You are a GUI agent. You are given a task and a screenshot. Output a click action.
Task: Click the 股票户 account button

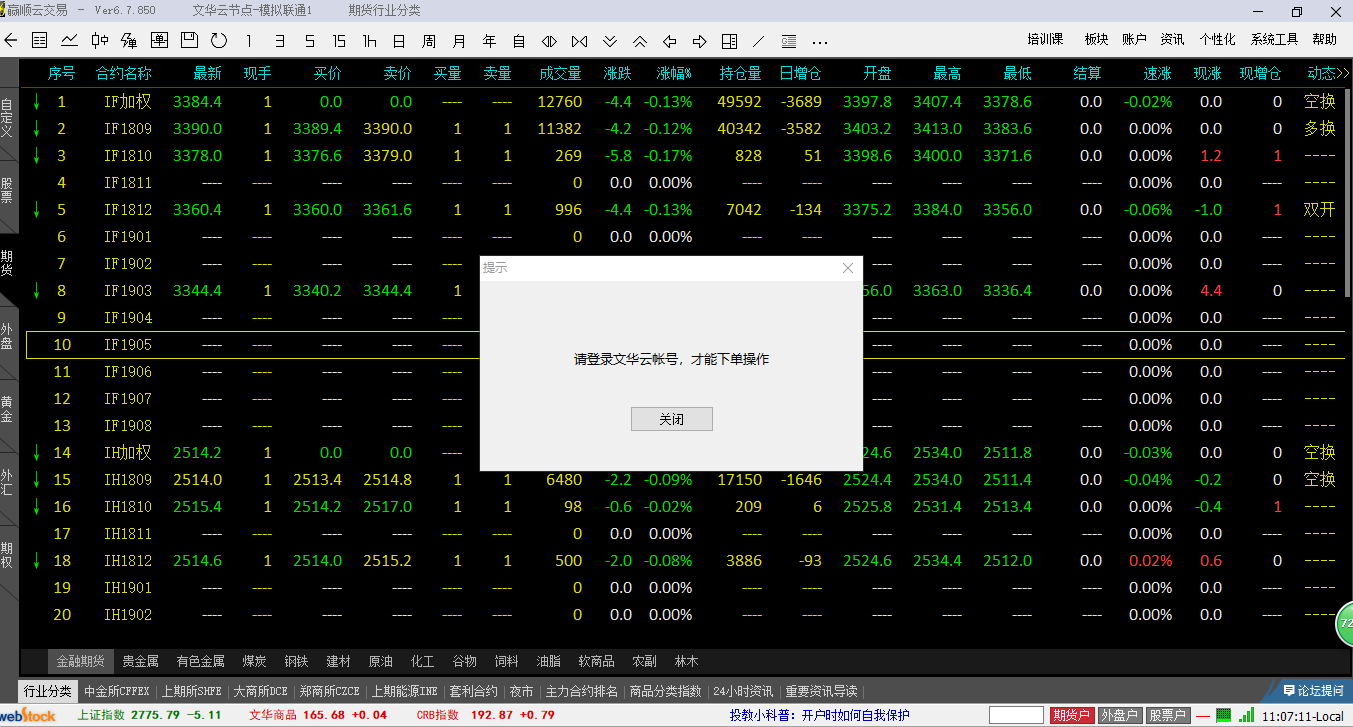pos(1167,715)
